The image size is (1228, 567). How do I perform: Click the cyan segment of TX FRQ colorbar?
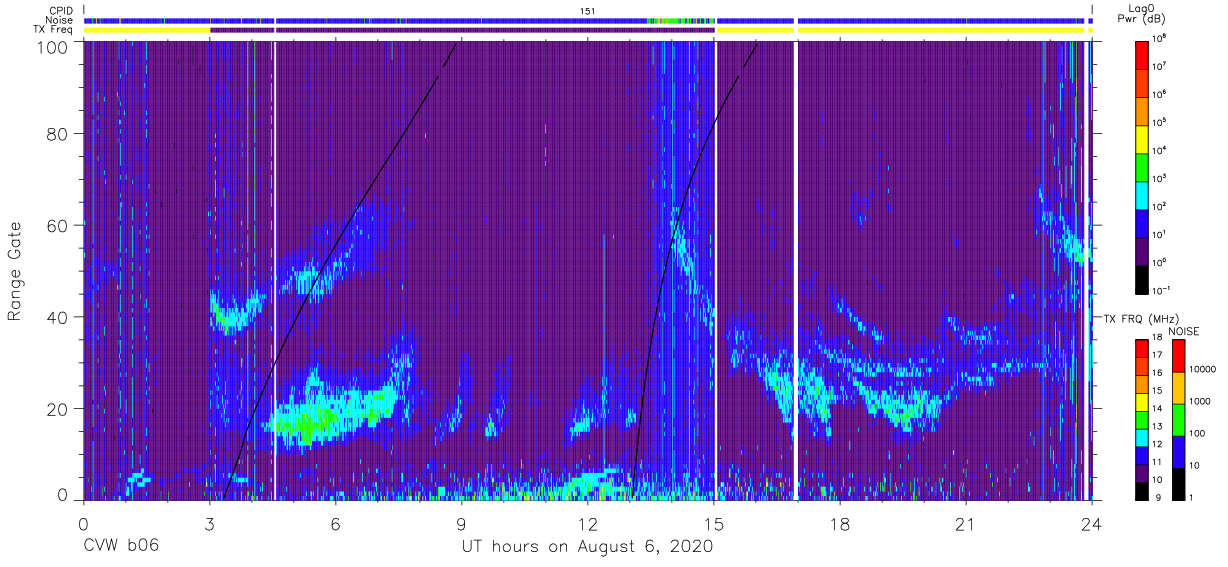[1141, 439]
